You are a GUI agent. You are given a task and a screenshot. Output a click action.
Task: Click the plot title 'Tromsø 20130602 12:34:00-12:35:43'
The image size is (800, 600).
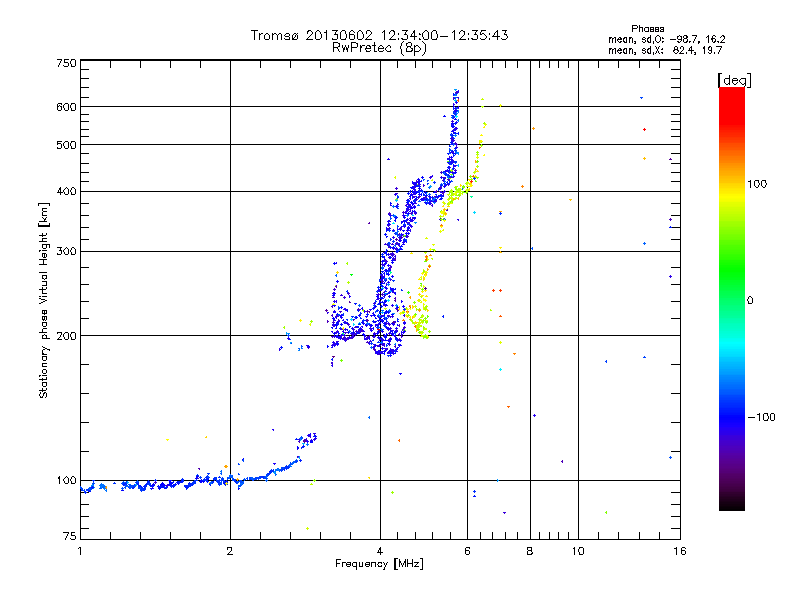coord(379,35)
